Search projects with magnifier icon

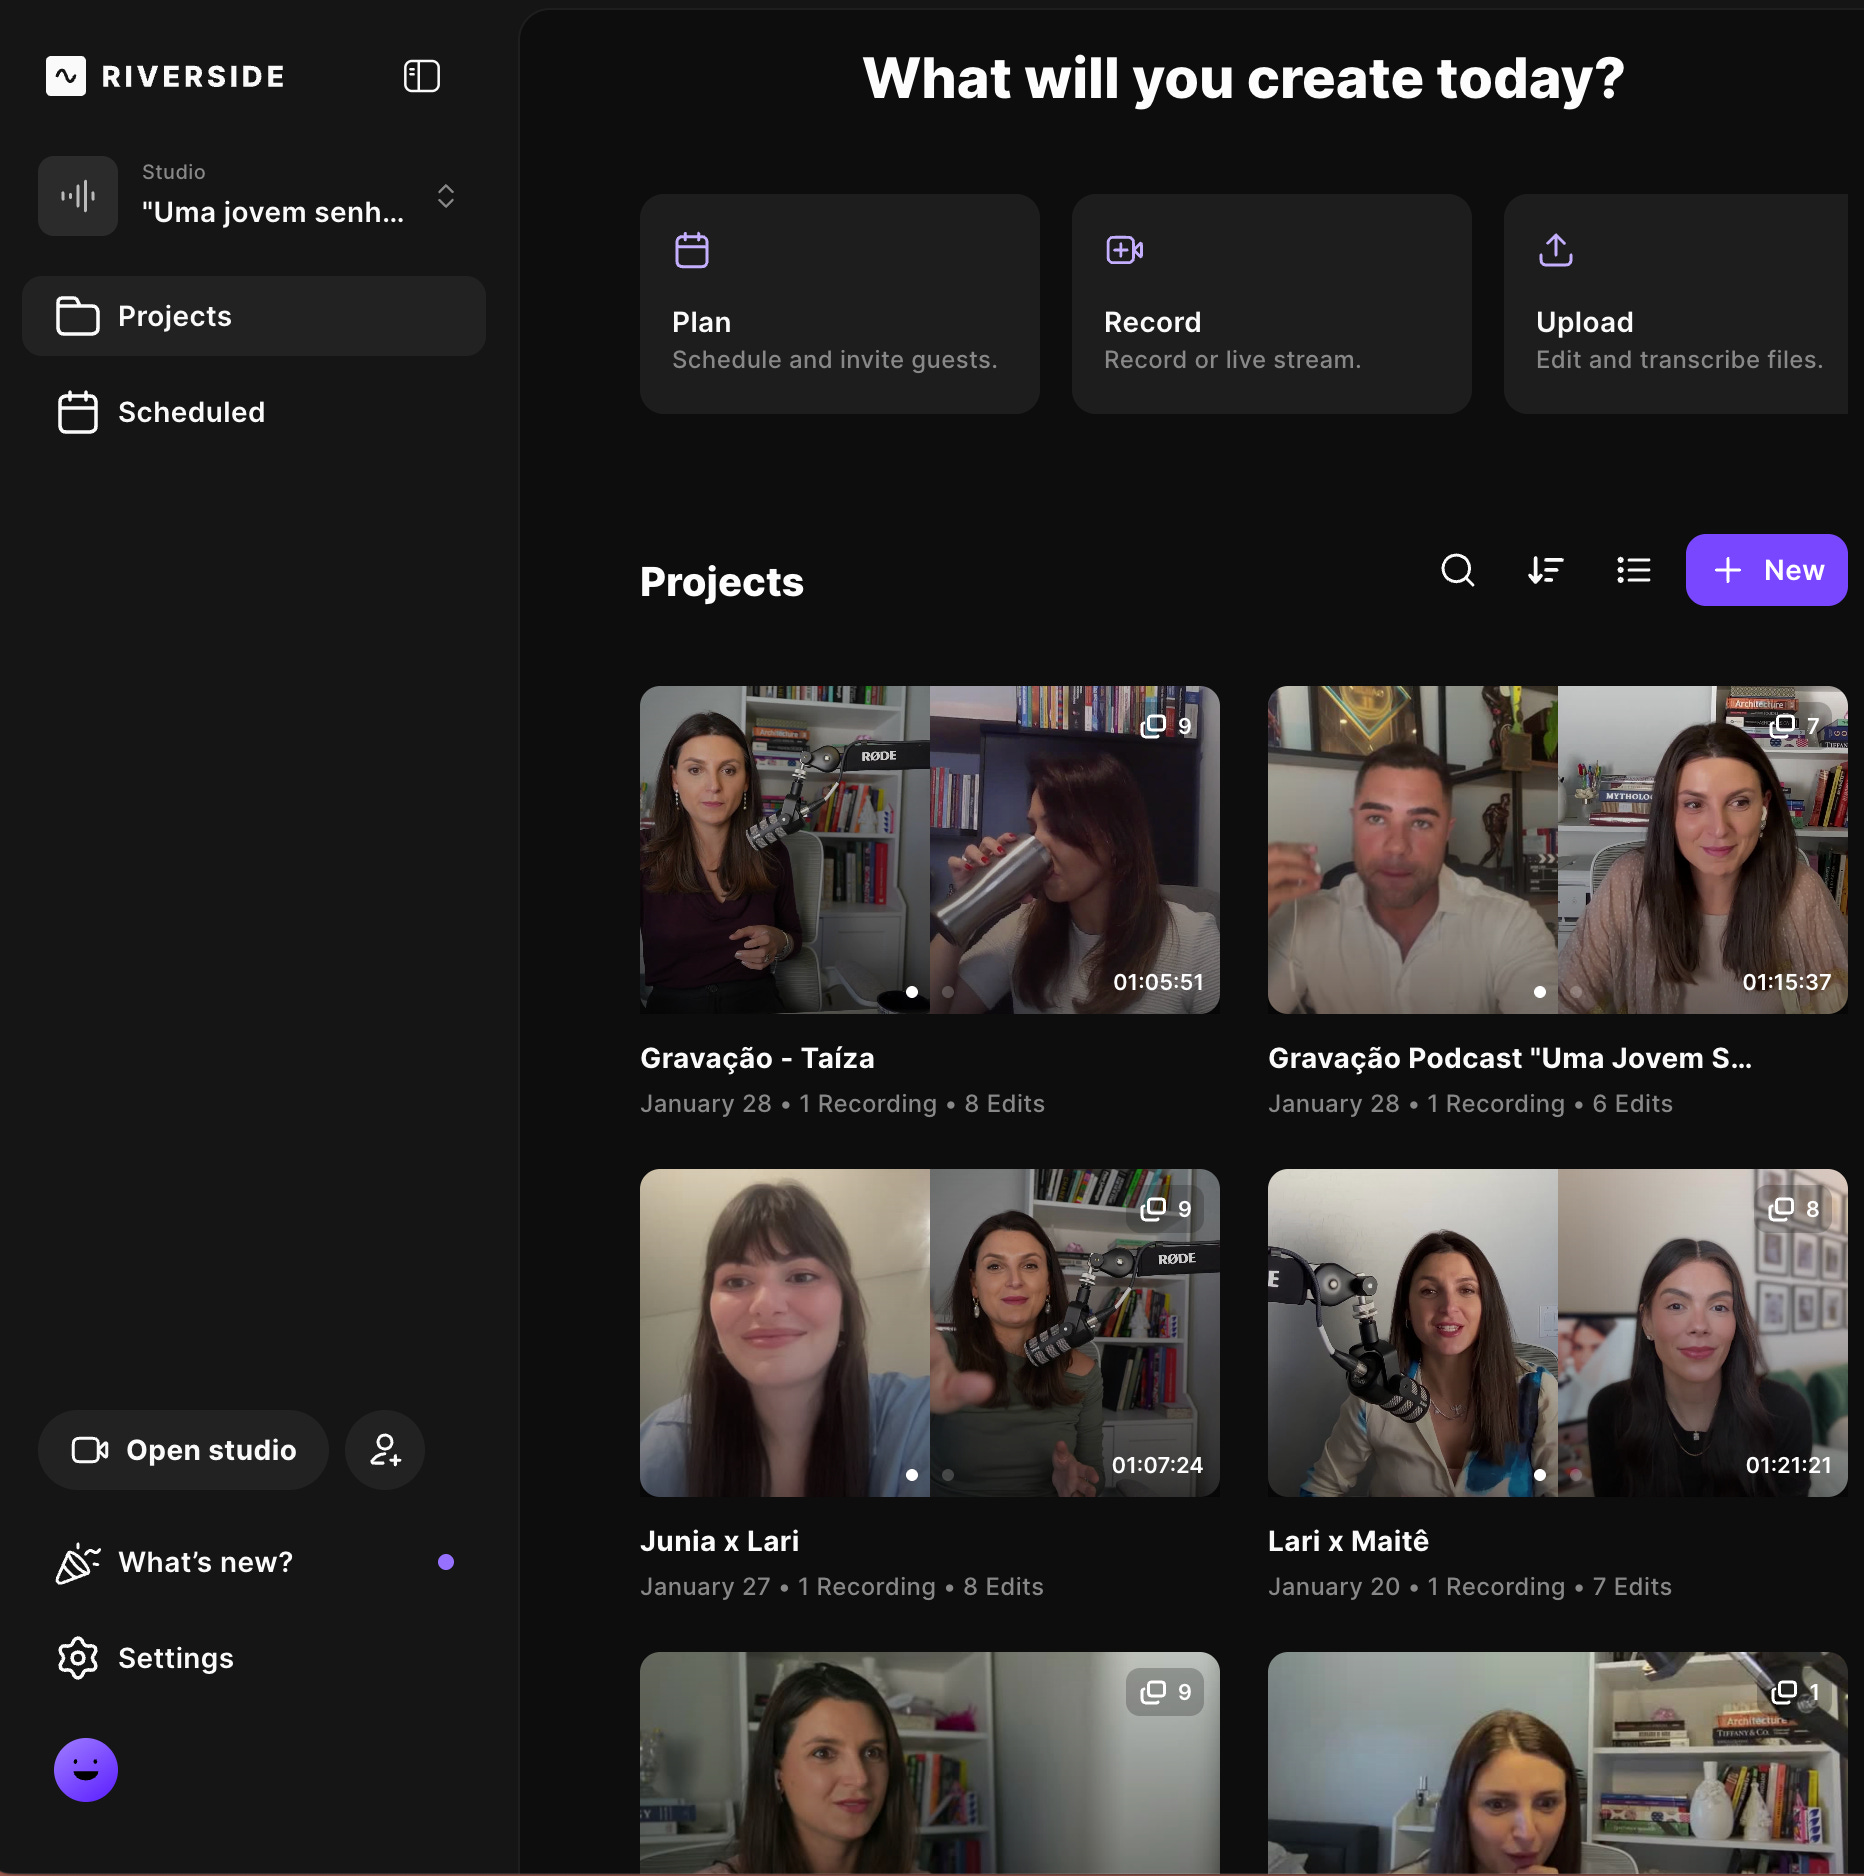(x=1458, y=570)
